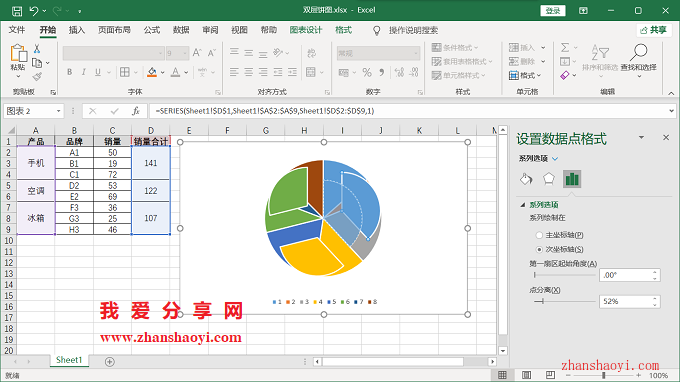Open the Name Box dropdown arrow
Image resolution: width=680 pixels, height=382 pixels.
pos(58,111)
